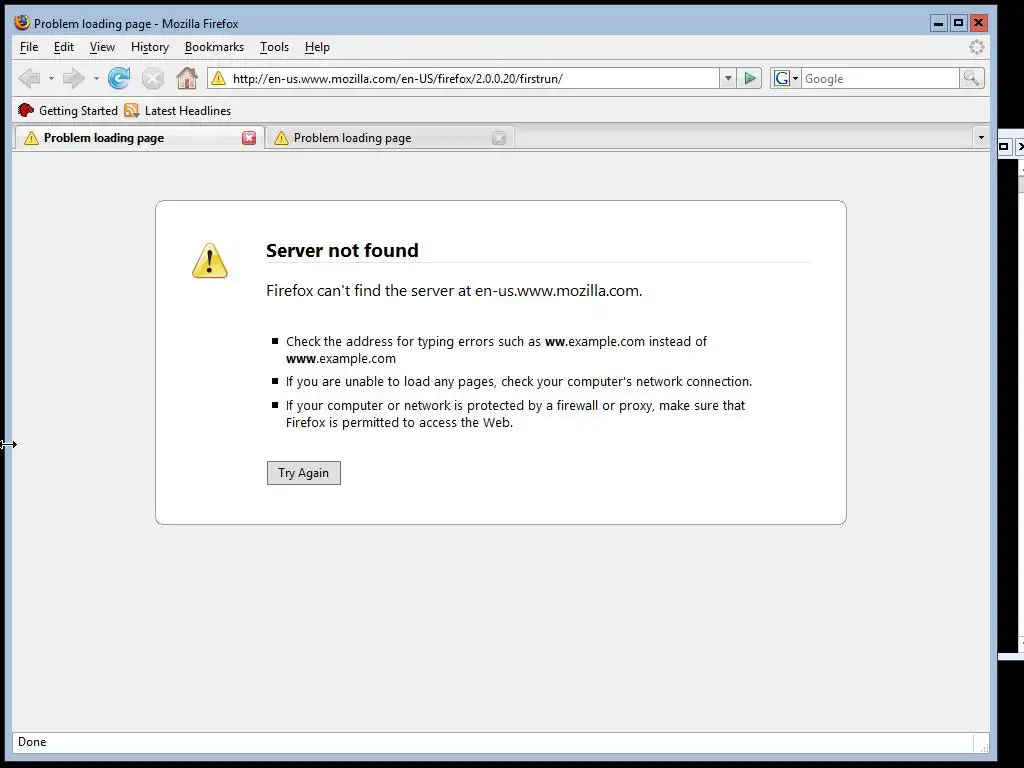
Task: Click the warning site icon in address bar
Action: click(x=218, y=78)
